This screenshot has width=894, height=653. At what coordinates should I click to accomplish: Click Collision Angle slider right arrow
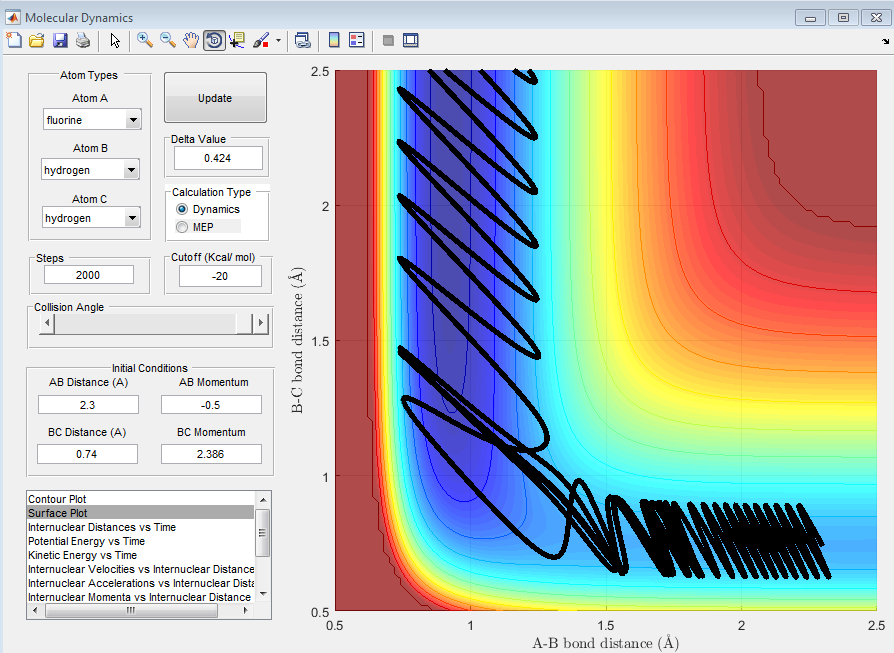pyautogui.click(x=261, y=323)
